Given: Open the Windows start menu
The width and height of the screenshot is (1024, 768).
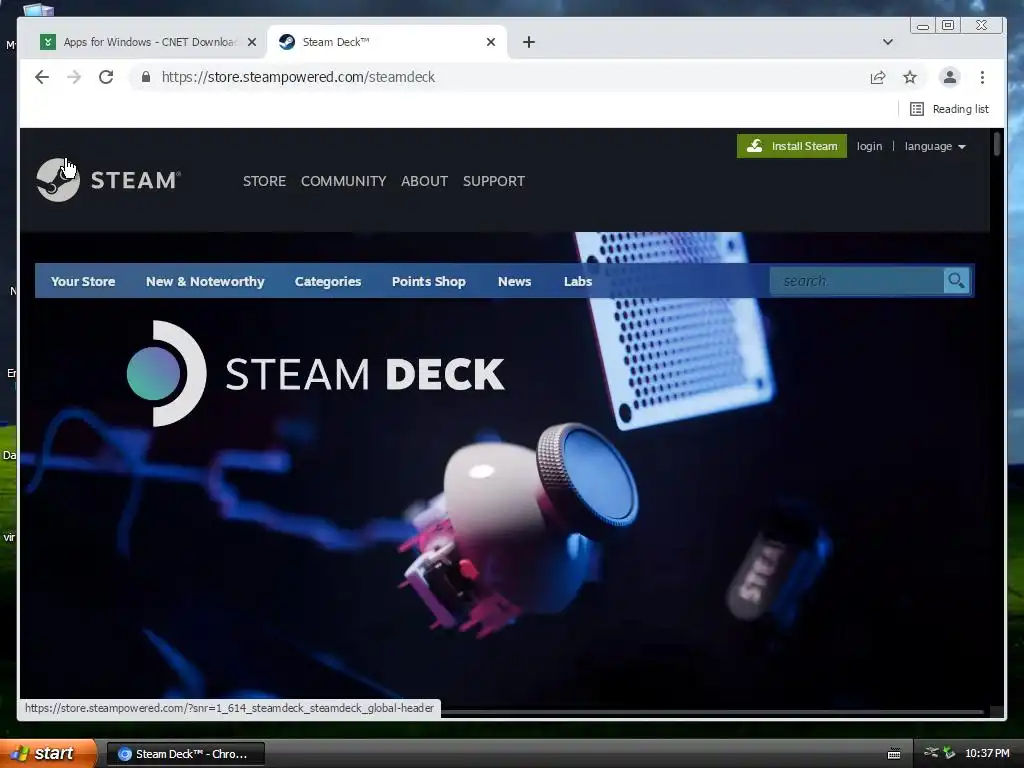Looking at the screenshot, I should point(48,754).
